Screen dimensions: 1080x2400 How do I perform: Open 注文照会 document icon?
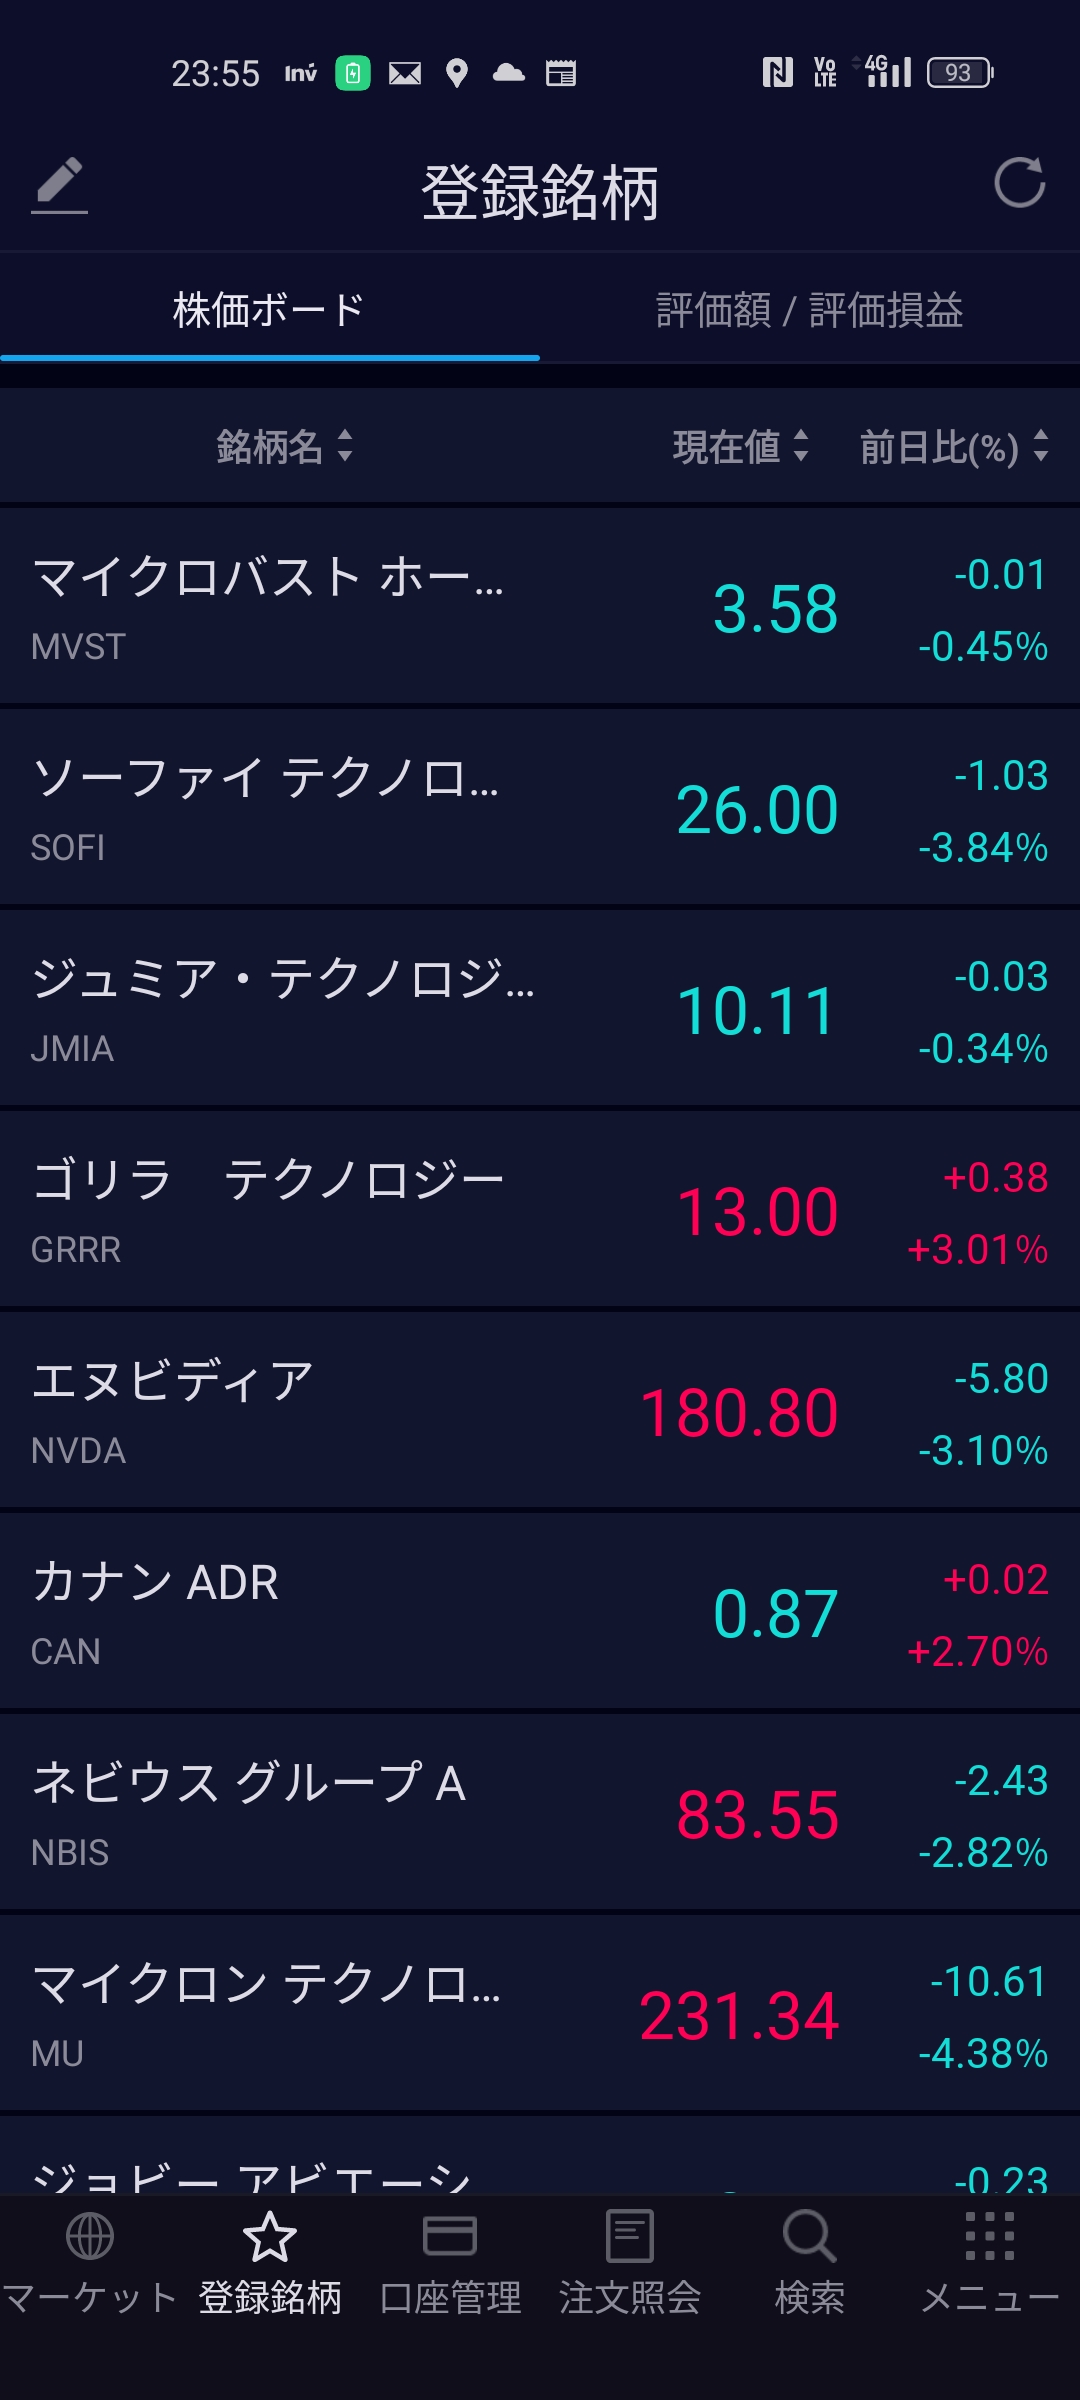point(630,2236)
